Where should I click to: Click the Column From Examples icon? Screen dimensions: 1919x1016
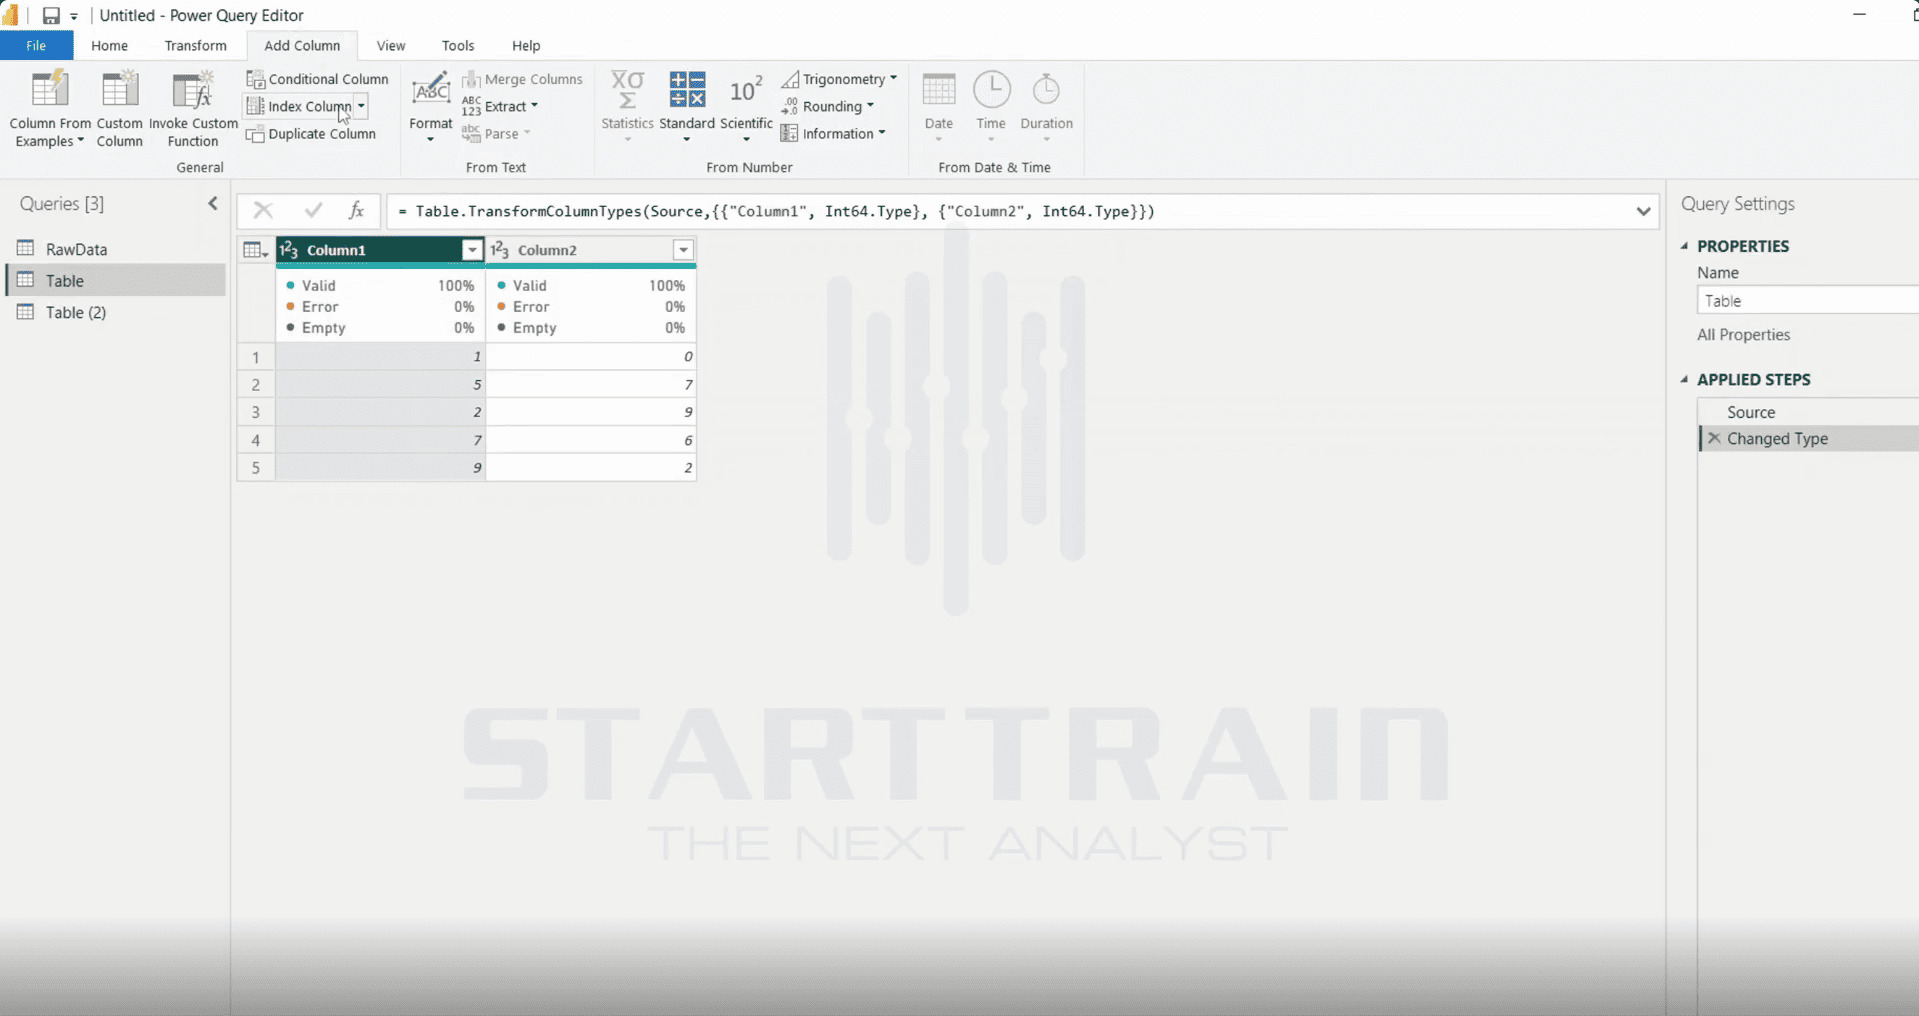49,90
